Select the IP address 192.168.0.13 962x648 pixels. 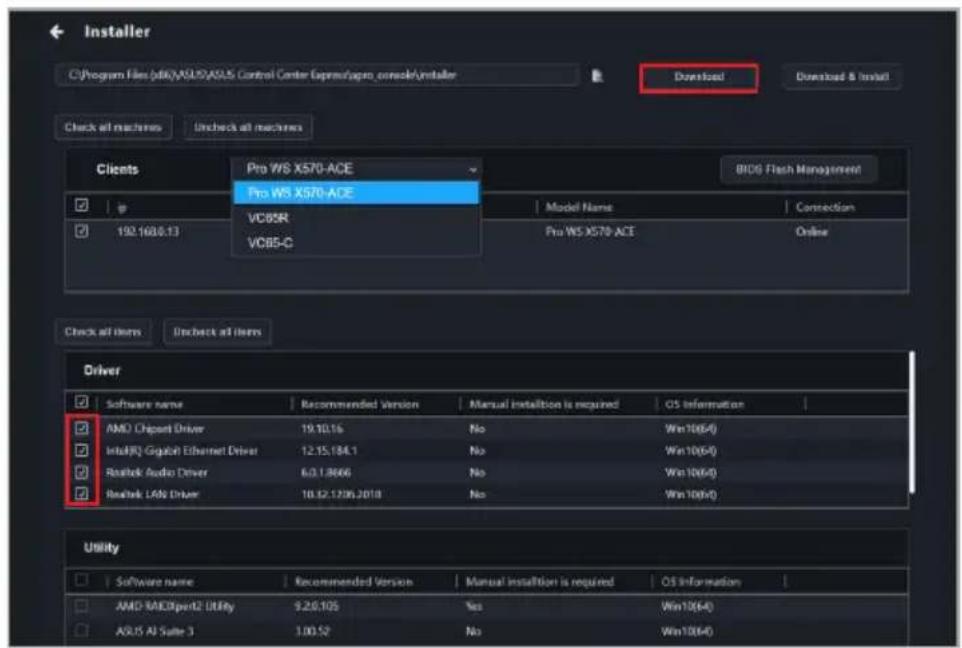pos(148,232)
